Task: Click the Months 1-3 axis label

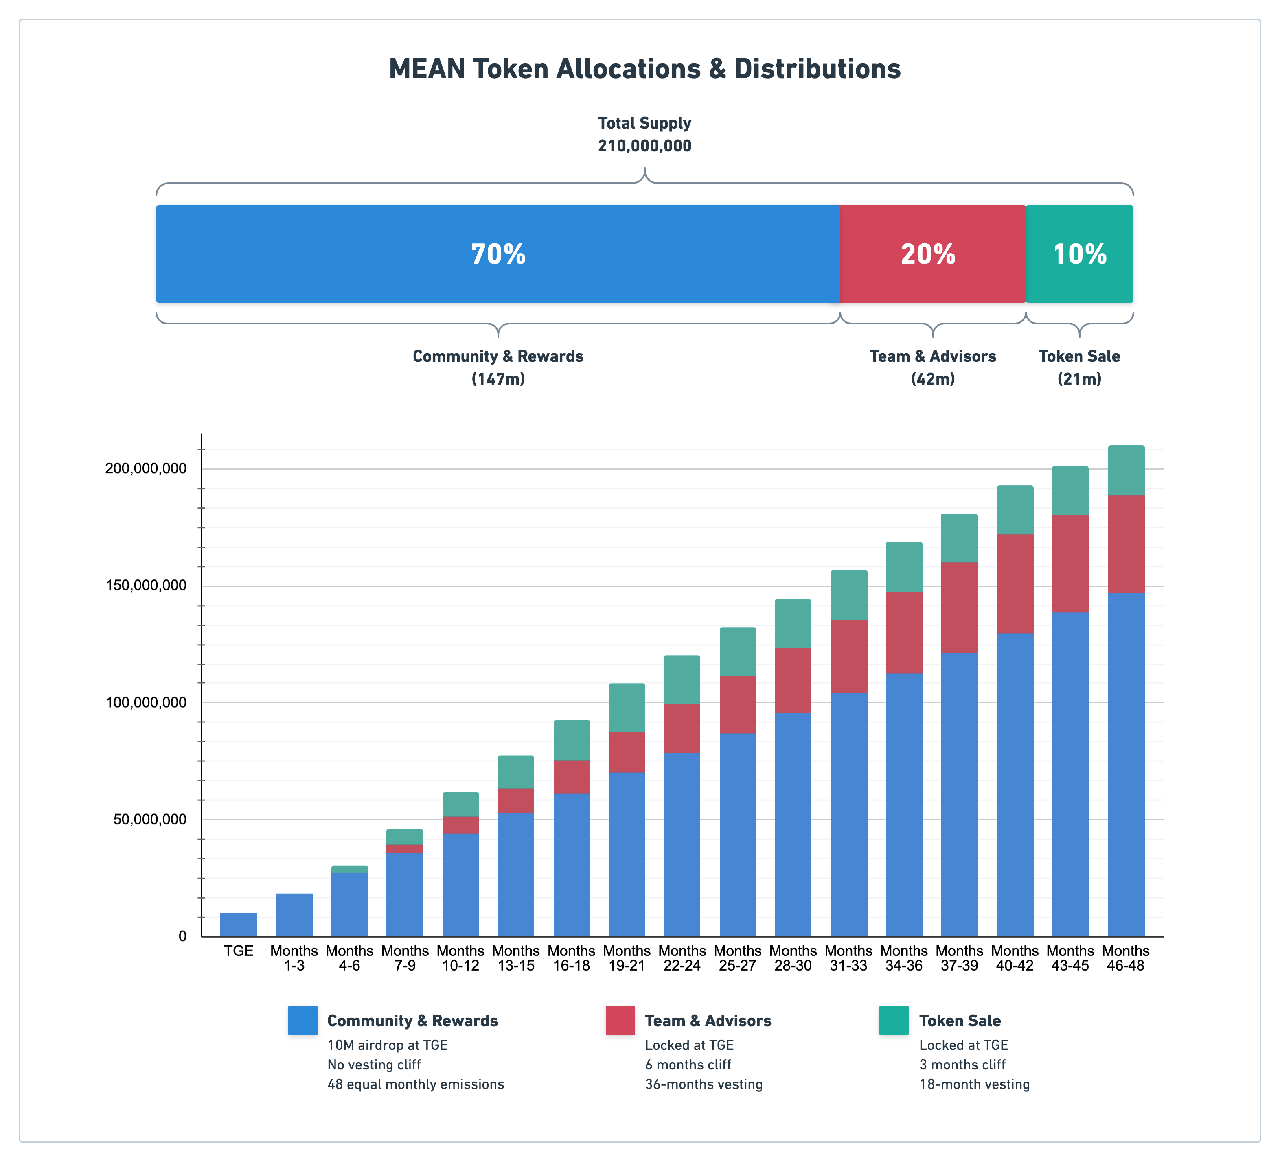Action: (x=294, y=958)
